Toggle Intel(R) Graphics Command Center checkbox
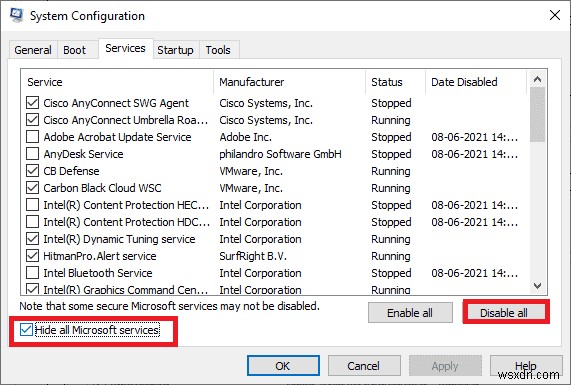 point(32,289)
